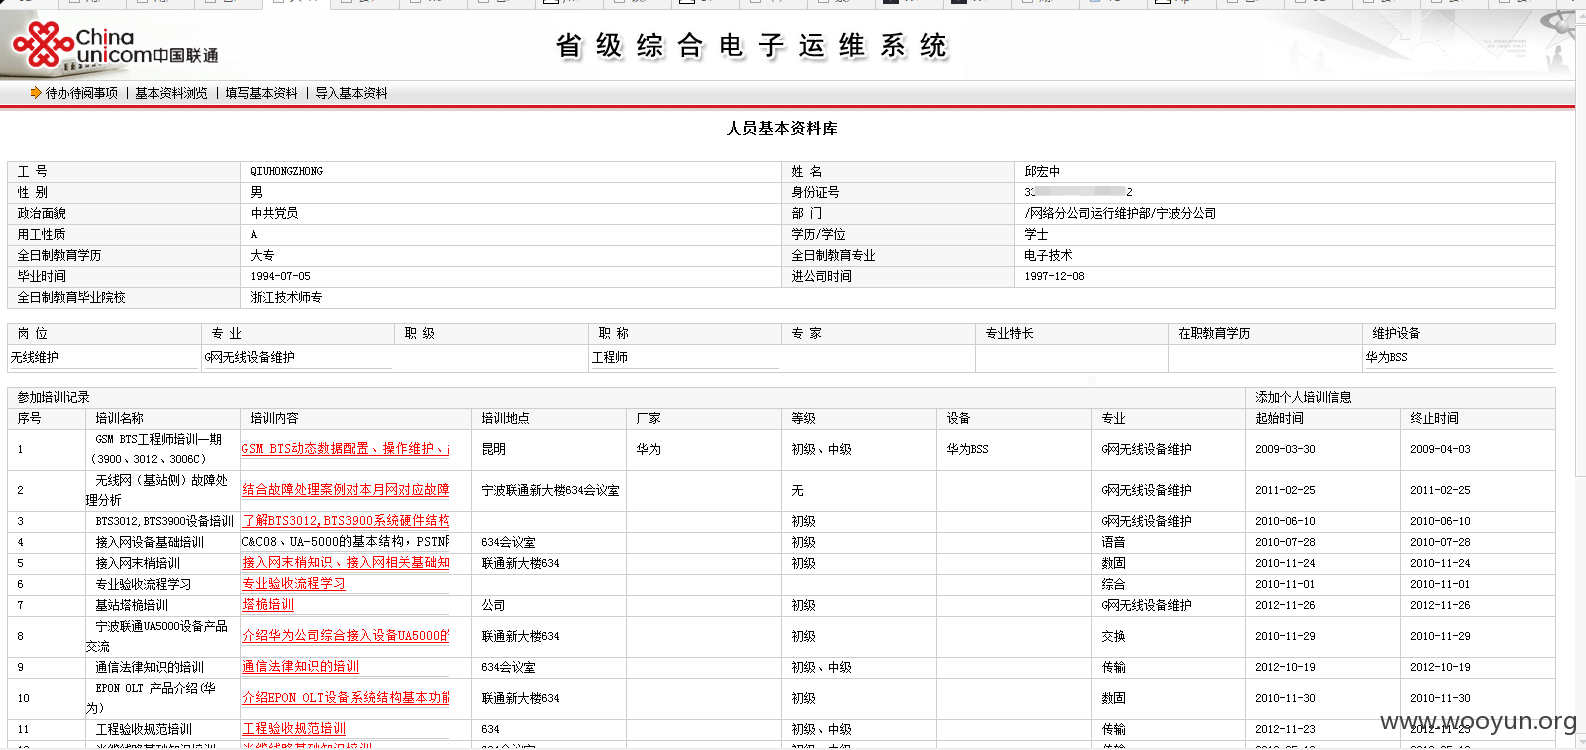Click the China Unicom logo
The height and width of the screenshot is (750, 1586).
(x=114, y=46)
